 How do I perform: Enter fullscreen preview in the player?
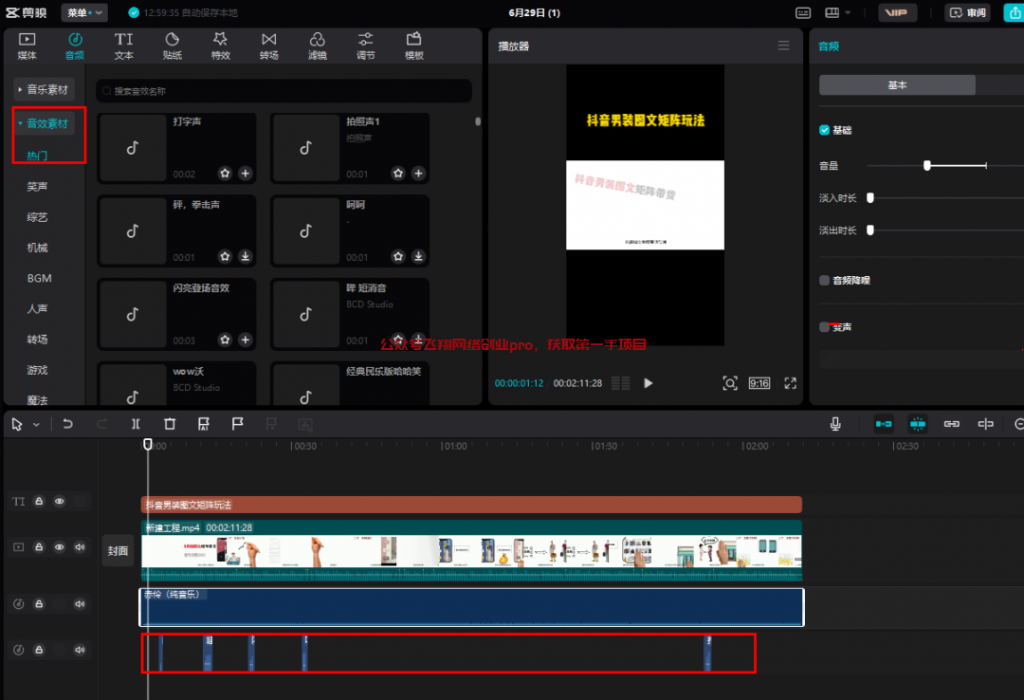click(790, 383)
